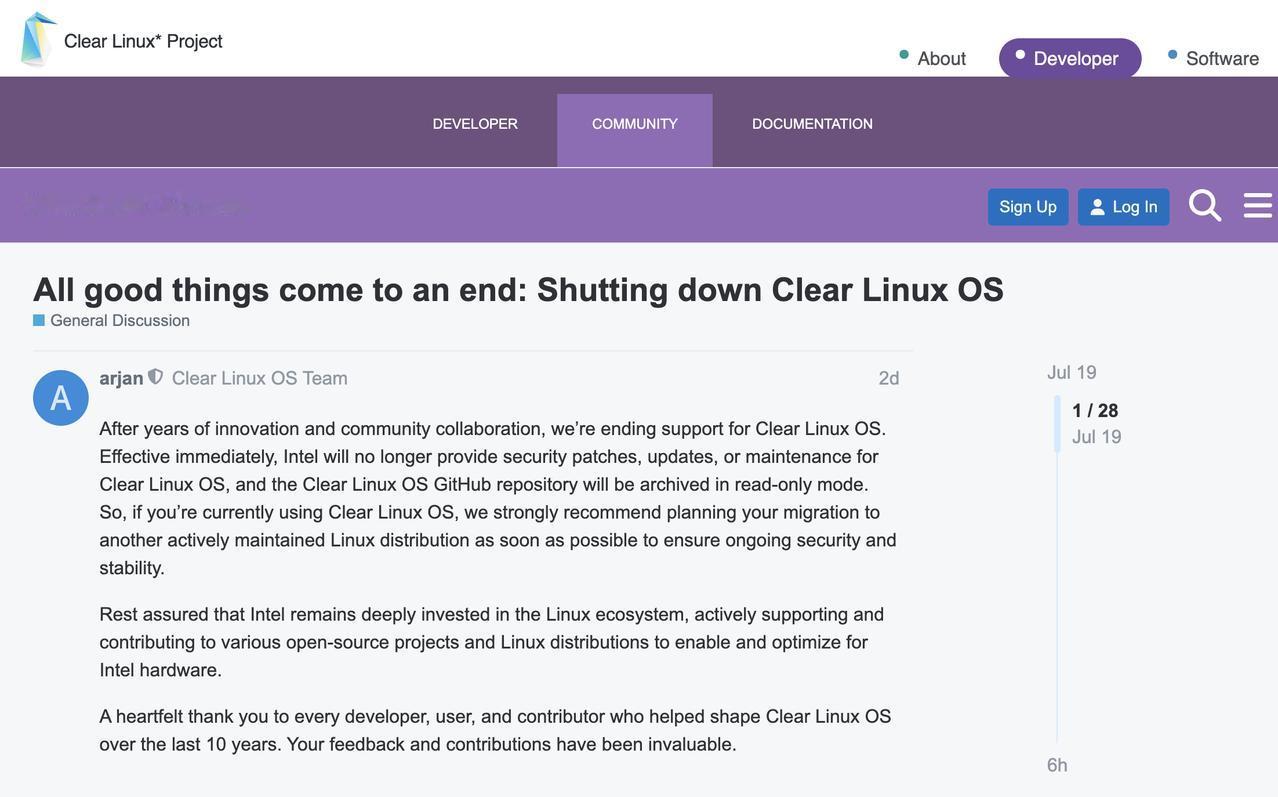Viewport: 1278px width, 797px height.
Task: Open the hamburger menu icon
Action: click(x=1258, y=206)
